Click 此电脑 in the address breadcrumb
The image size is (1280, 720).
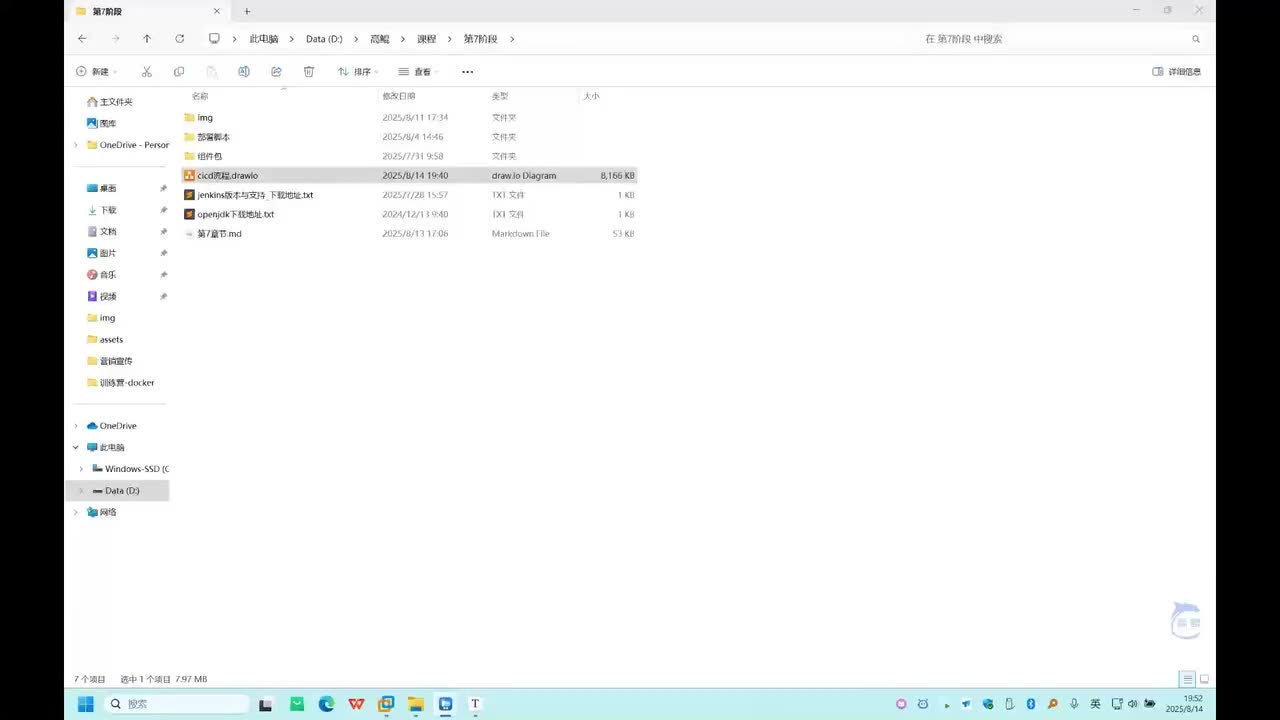(264, 39)
